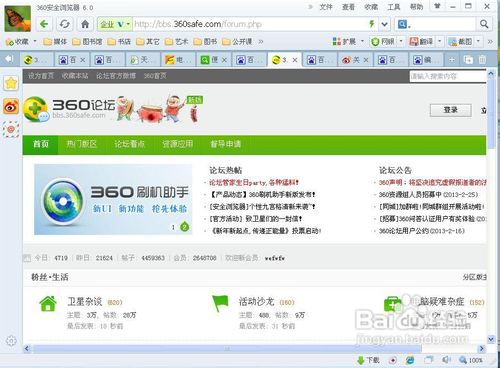Open the sidebar Weibo icon

click(11, 107)
